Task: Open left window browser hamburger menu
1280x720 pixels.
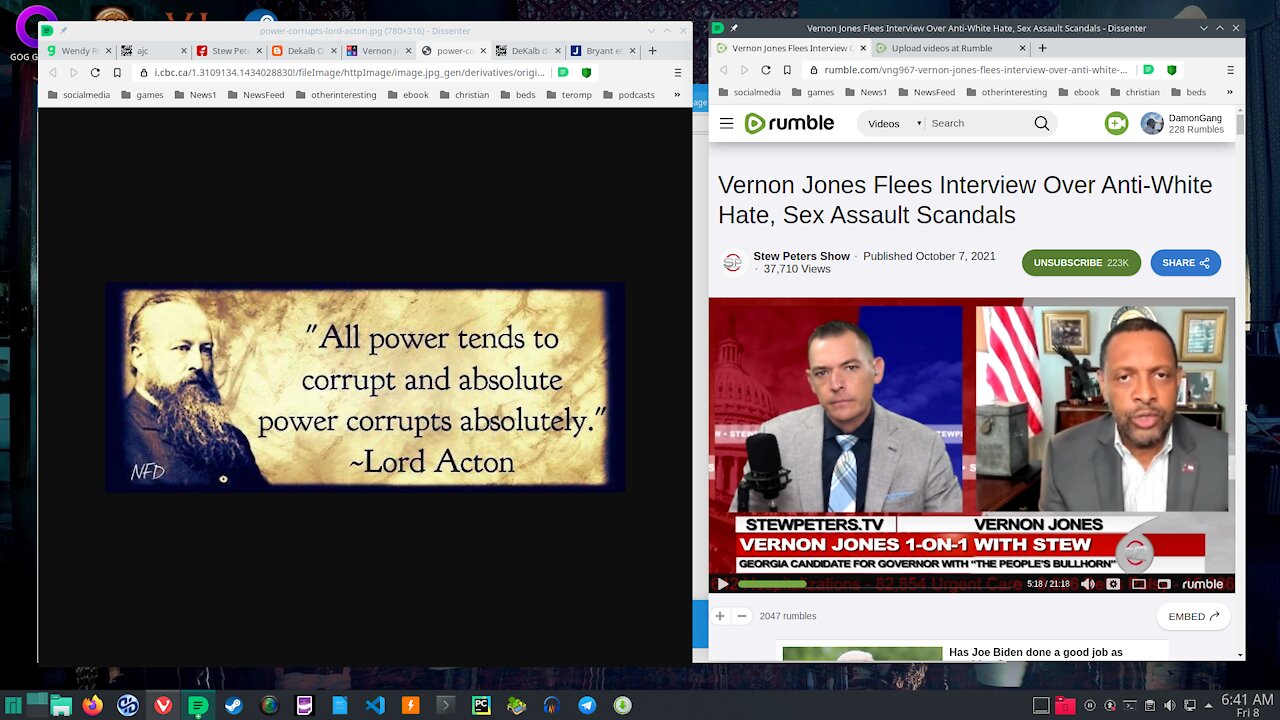Action: (x=677, y=72)
